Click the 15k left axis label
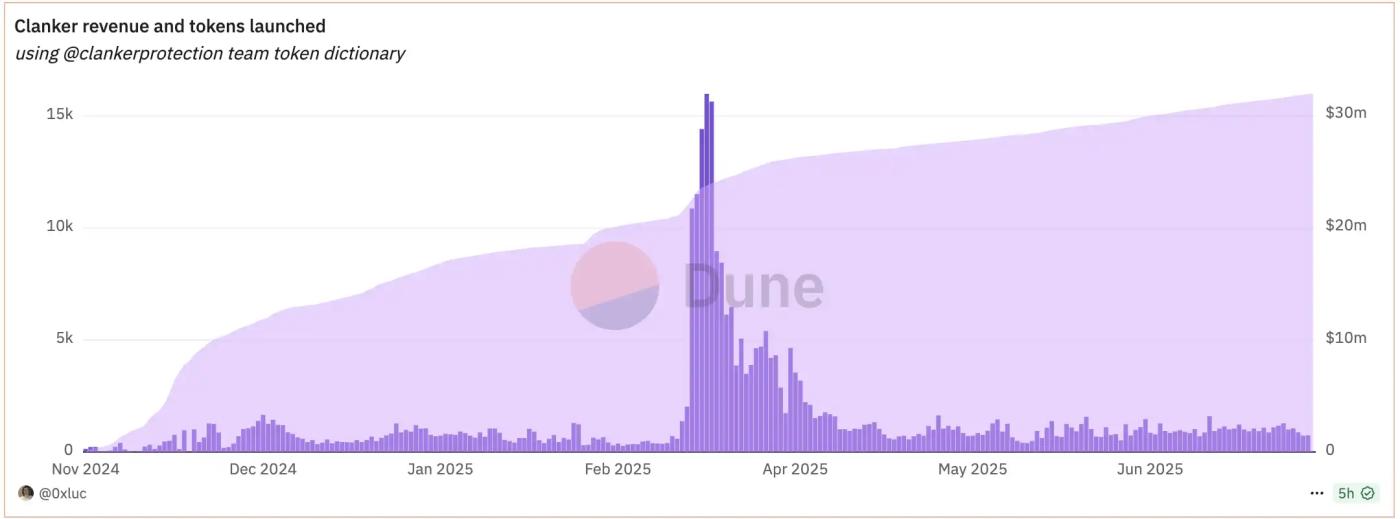Viewport: 1400px width, 519px height. pyautogui.click(x=59, y=114)
